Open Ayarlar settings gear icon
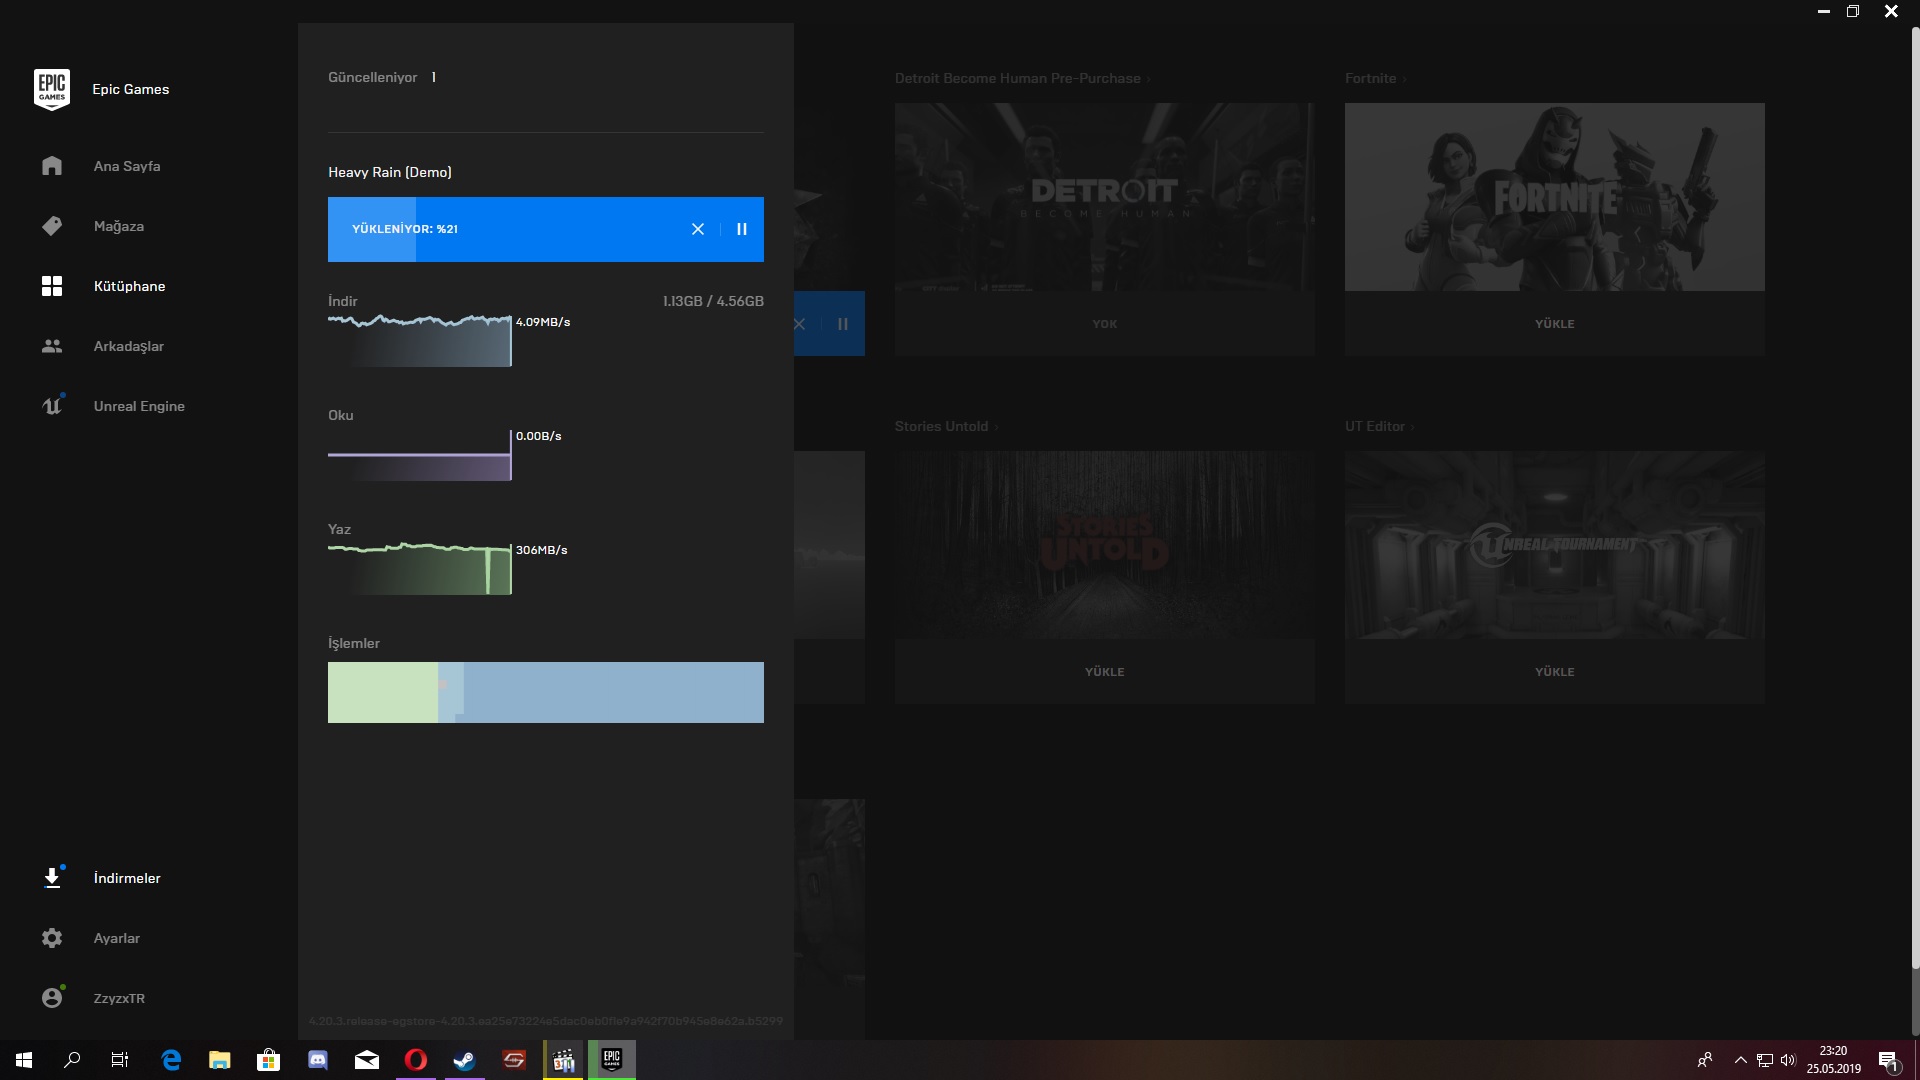 click(x=52, y=938)
